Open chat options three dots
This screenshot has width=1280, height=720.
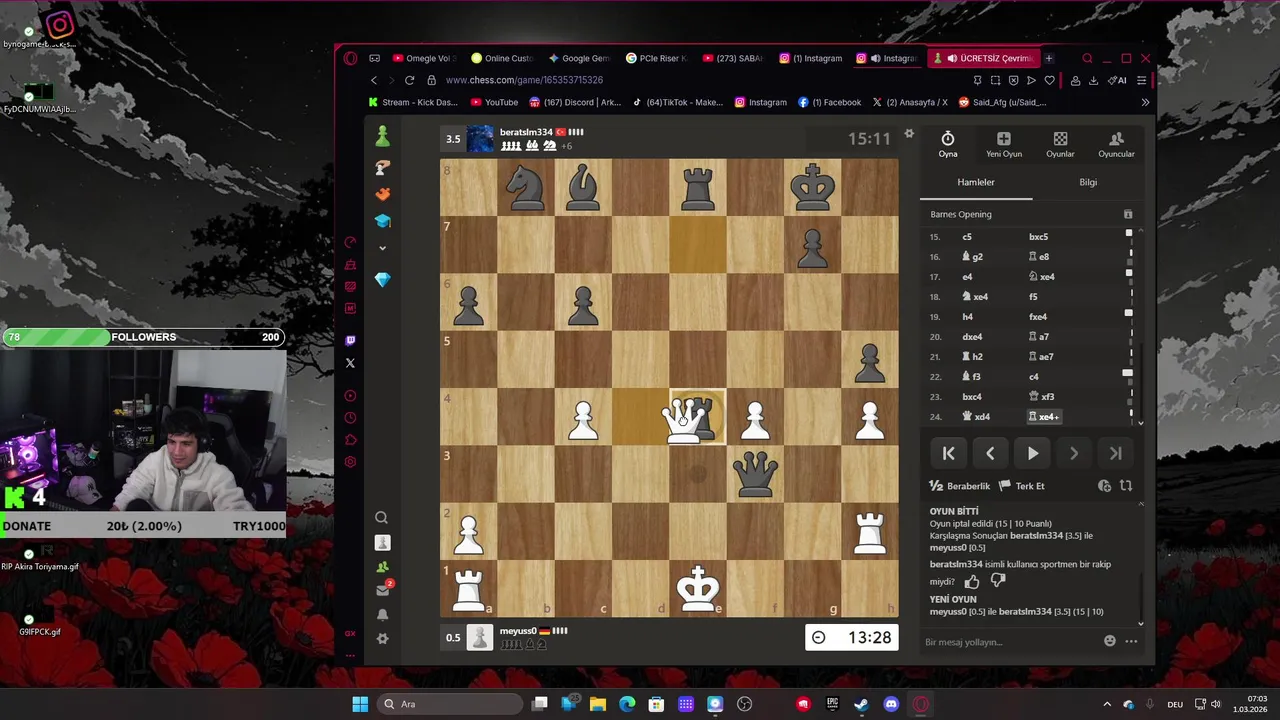[1131, 641]
